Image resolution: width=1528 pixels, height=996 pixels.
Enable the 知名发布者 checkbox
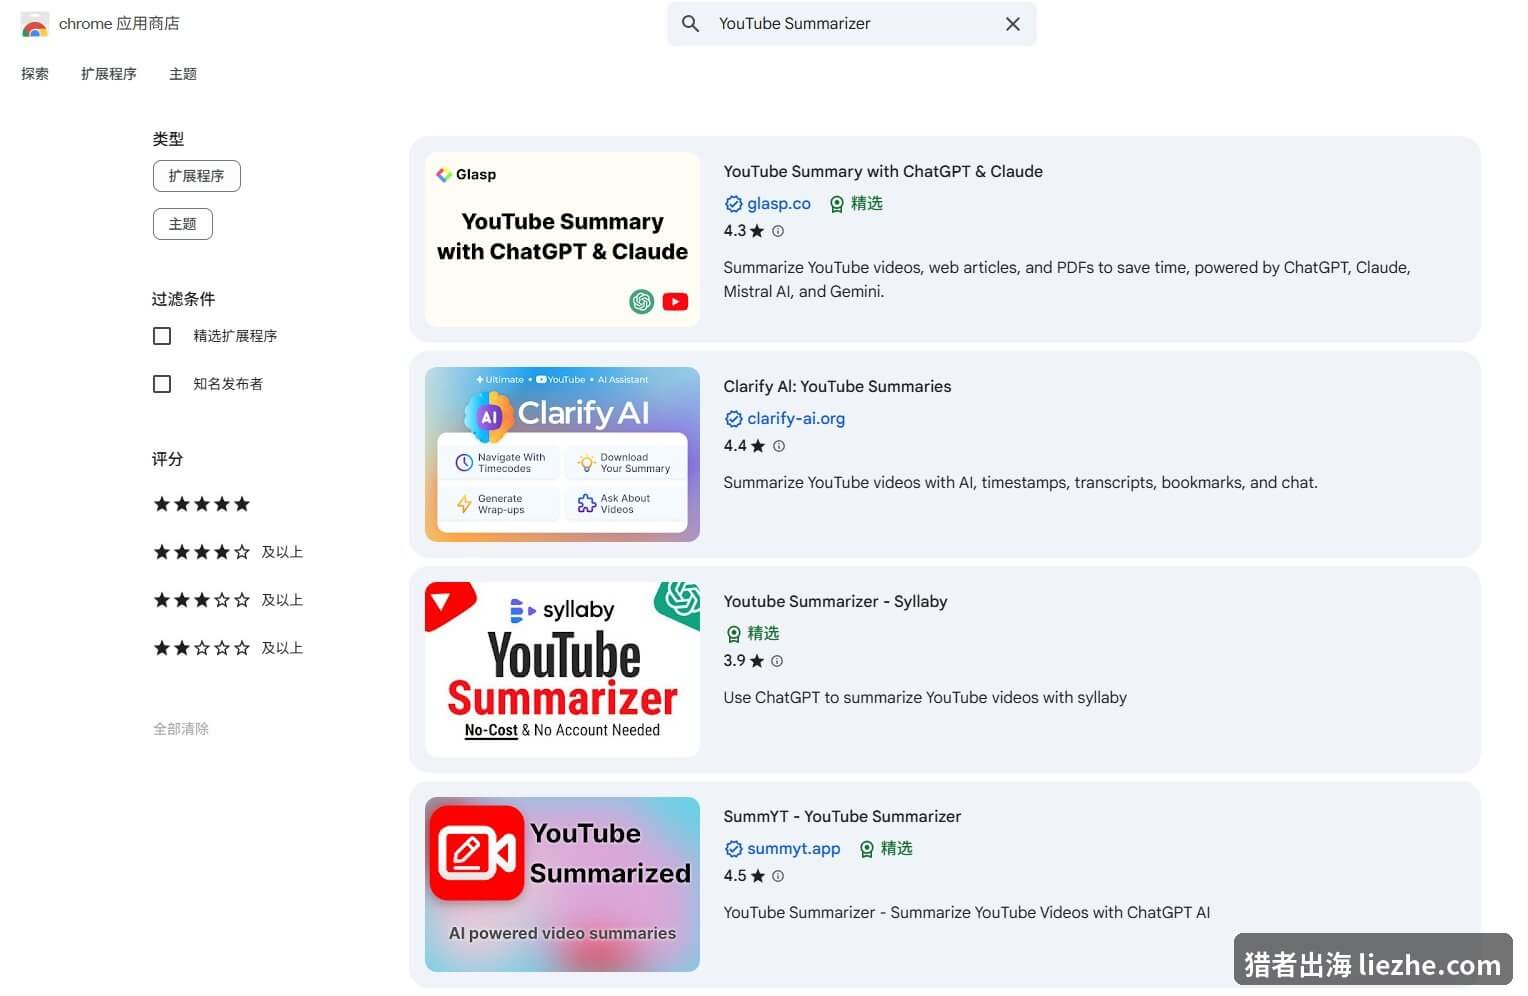(x=162, y=384)
